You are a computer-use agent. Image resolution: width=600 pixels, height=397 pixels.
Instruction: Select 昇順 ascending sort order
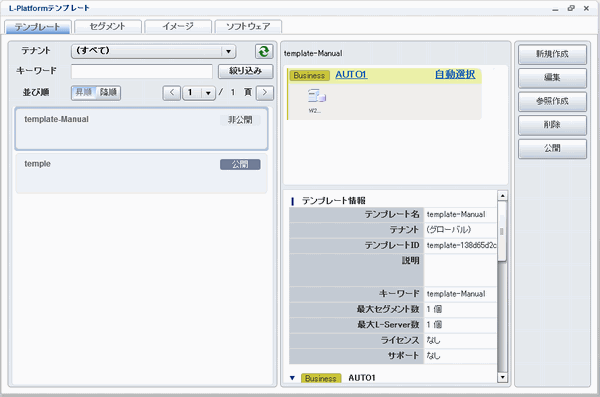coord(83,93)
